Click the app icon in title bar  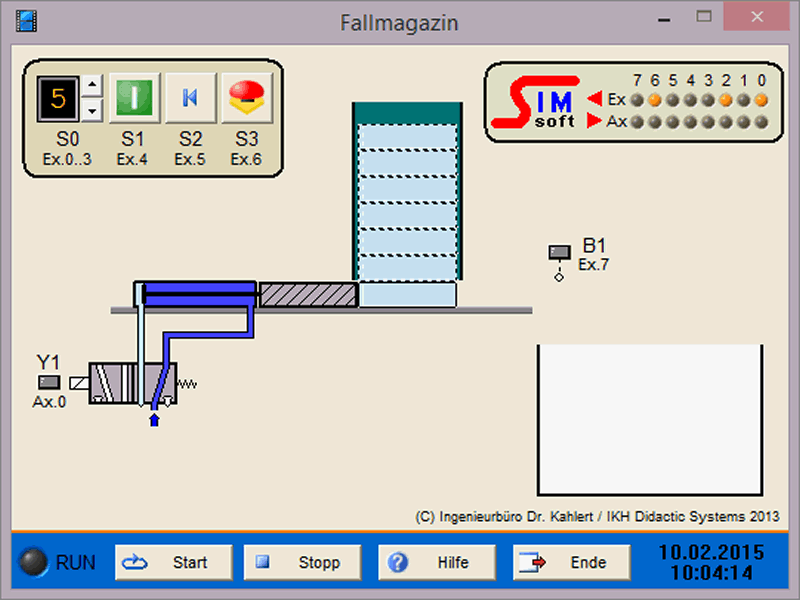(26, 20)
